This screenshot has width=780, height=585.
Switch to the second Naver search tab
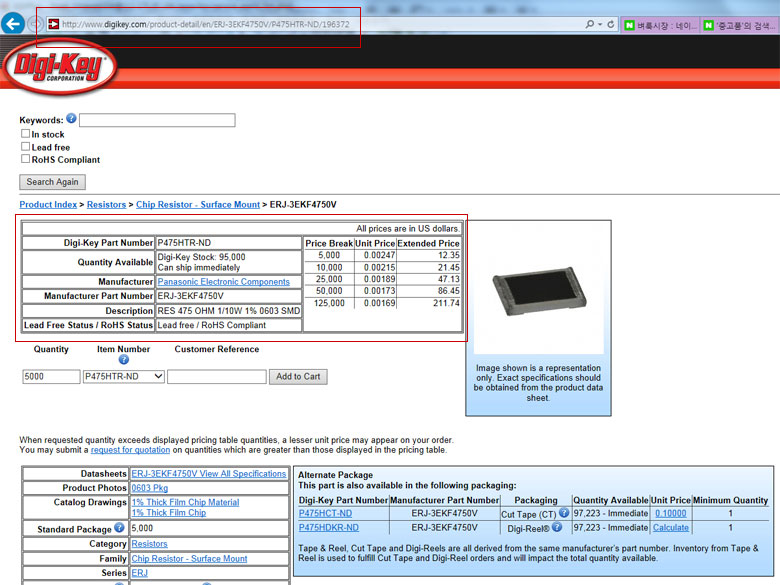pyautogui.click(x=740, y=25)
